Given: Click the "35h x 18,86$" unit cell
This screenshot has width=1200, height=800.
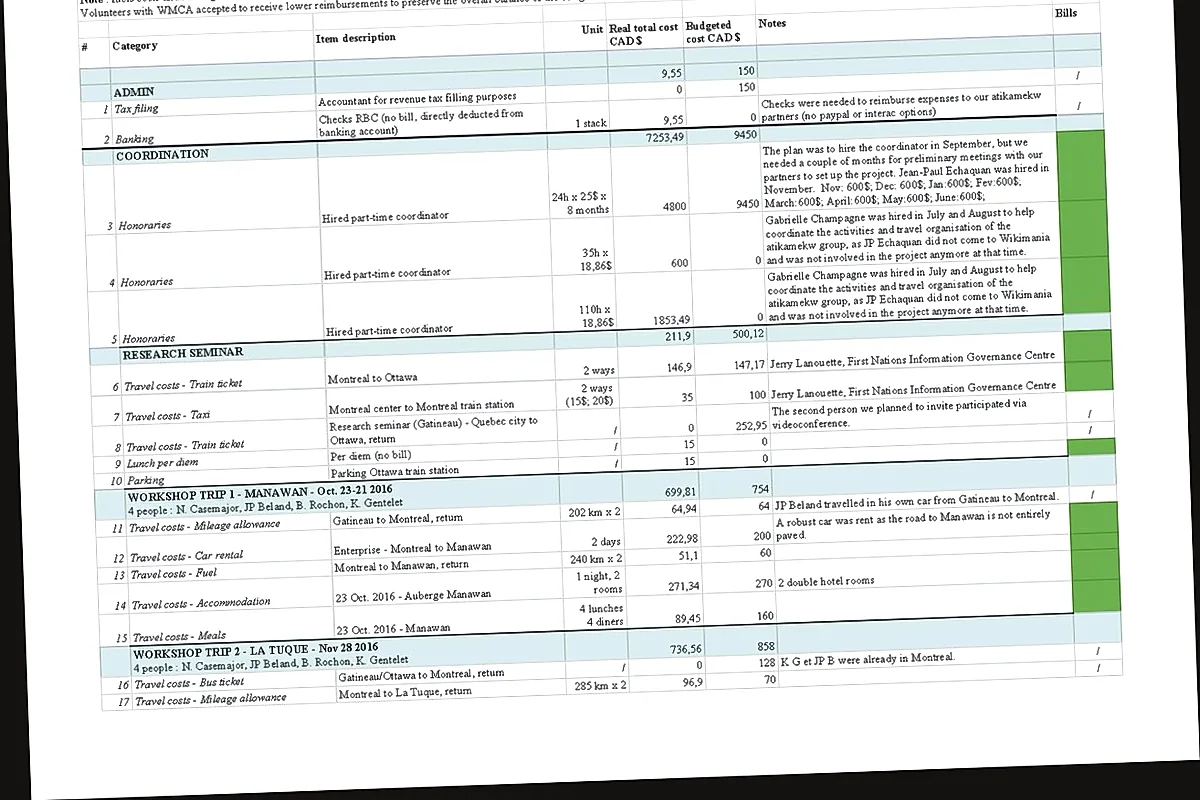Looking at the screenshot, I should coord(598,260).
